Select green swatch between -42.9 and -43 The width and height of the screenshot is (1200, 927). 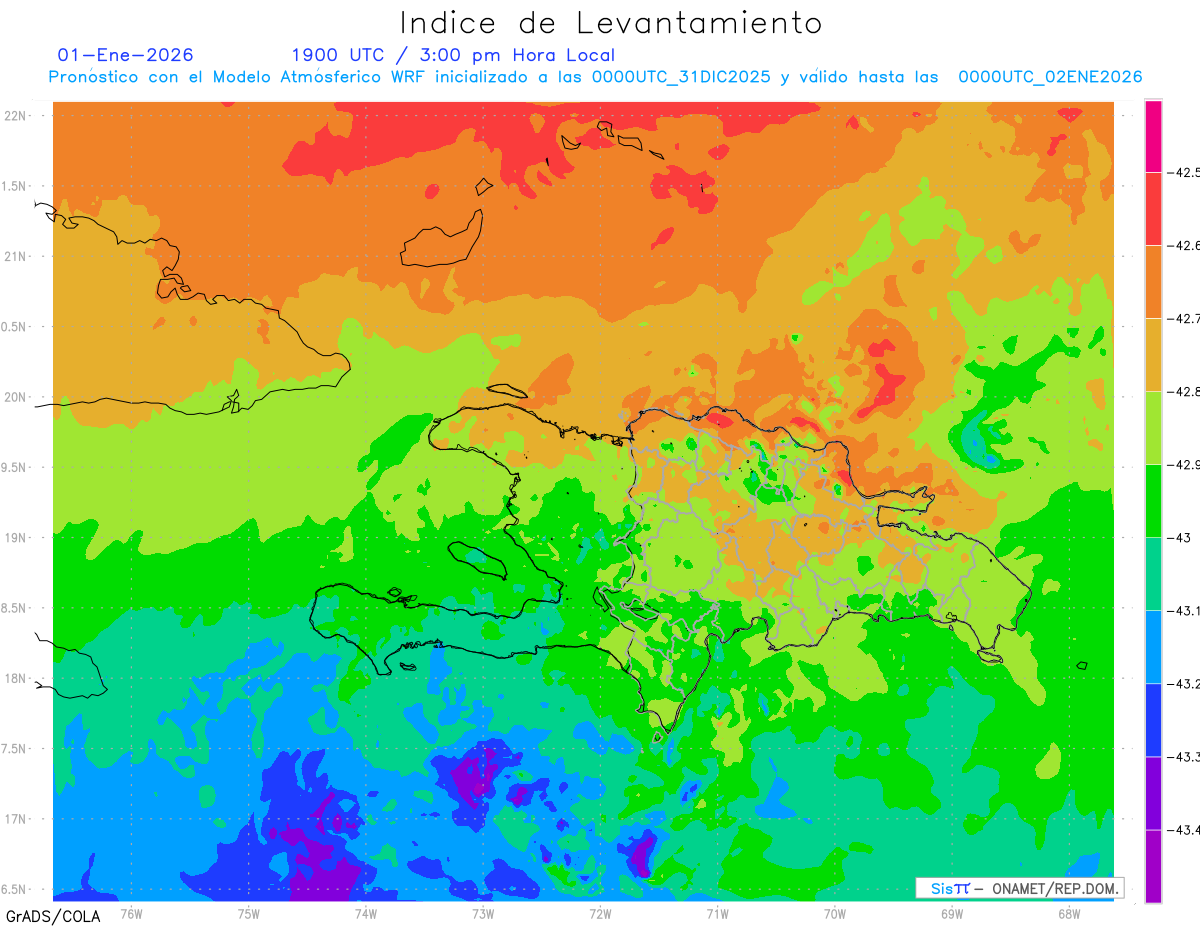click(1153, 501)
